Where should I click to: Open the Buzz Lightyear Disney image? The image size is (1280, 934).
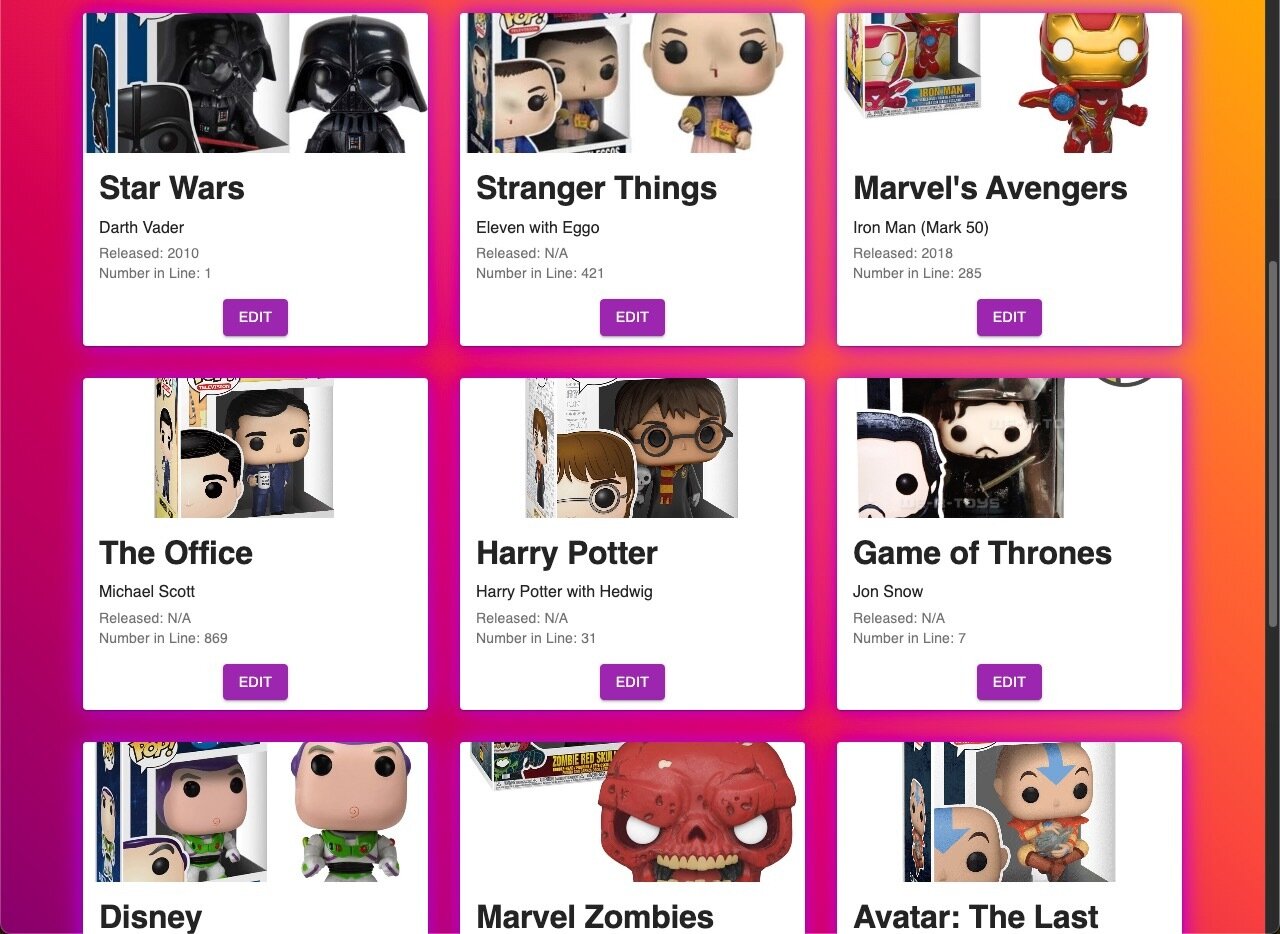click(256, 812)
